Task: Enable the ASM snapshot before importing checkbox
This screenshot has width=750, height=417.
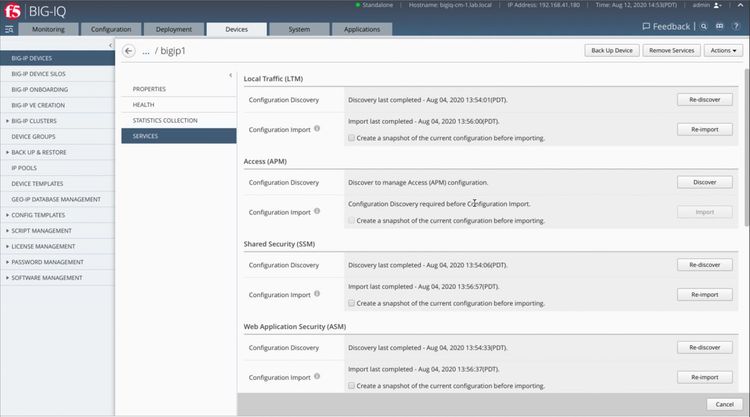Action: (352, 385)
